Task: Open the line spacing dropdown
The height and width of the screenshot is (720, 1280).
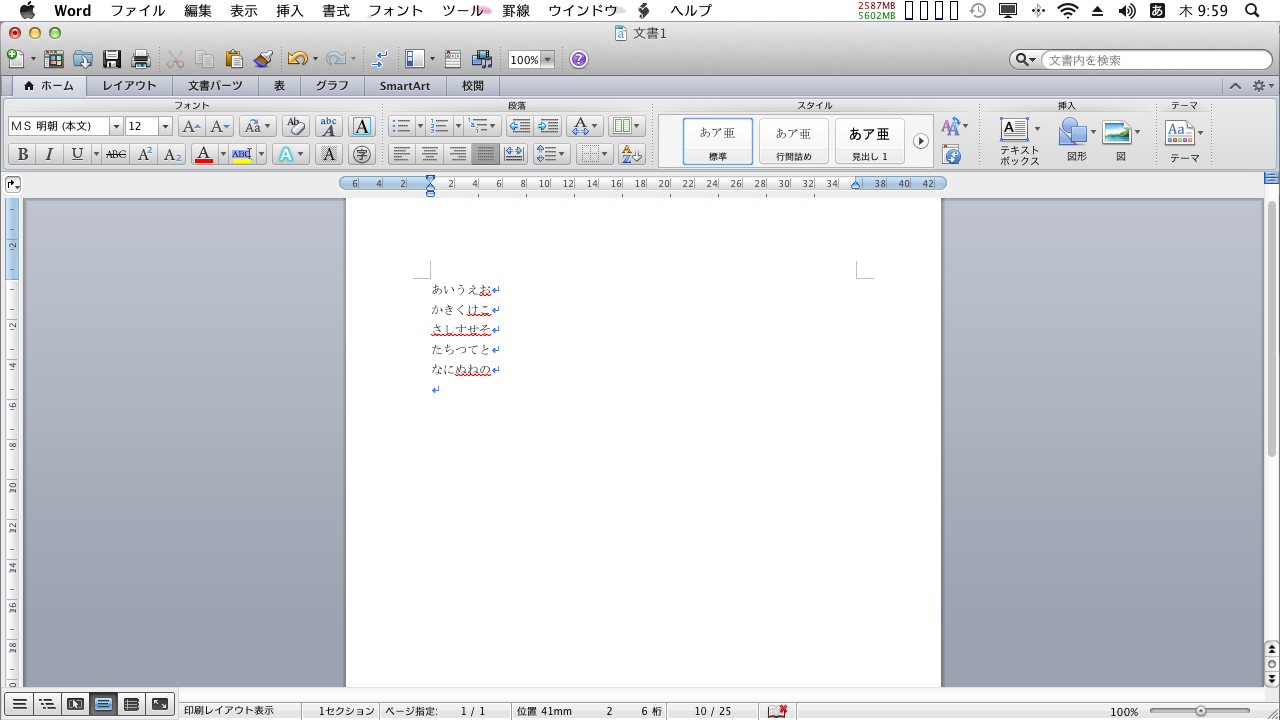Action: (x=551, y=154)
